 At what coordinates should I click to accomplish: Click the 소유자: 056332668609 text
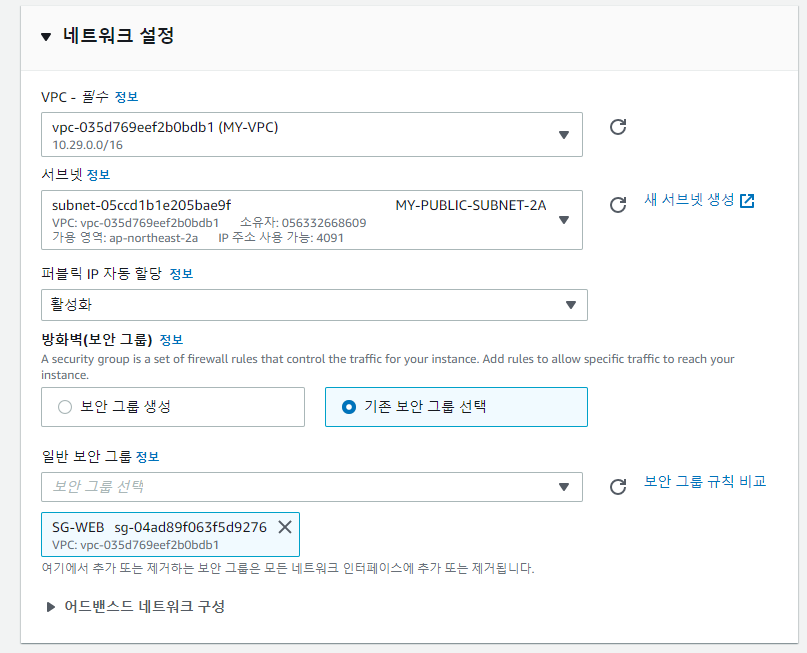[x=303, y=223]
